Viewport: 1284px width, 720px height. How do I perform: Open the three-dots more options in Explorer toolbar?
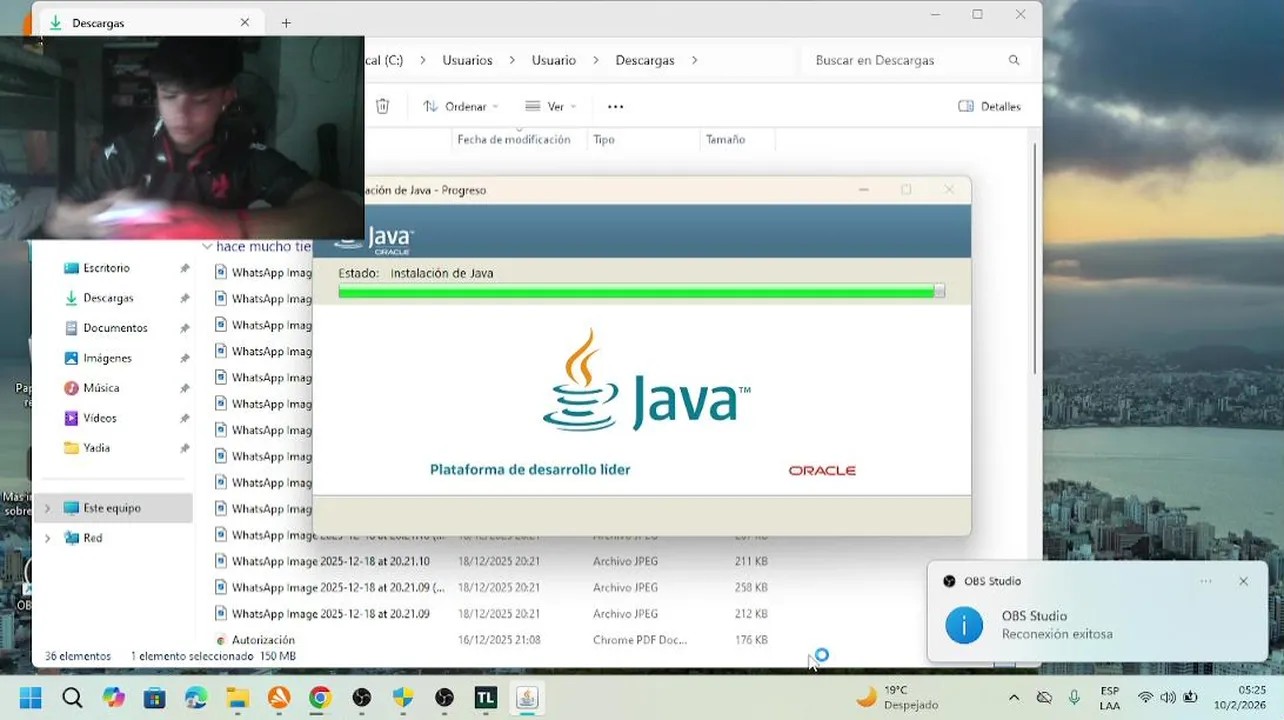(616, 106)
